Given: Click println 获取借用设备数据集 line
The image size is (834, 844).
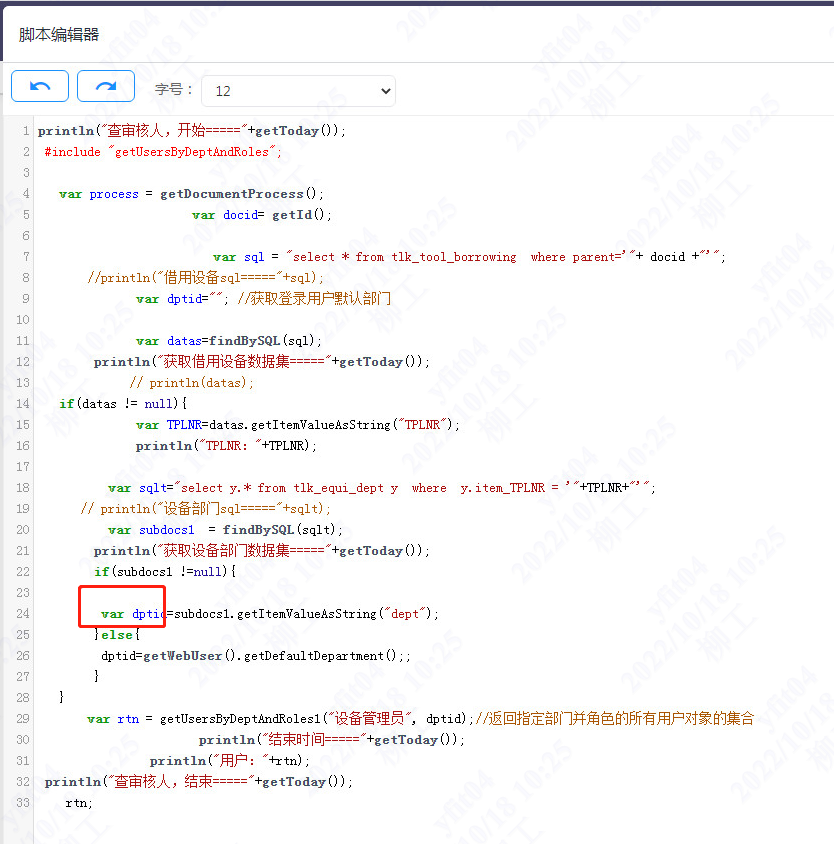Looking at the screenshot, I should tap(262, 362).
